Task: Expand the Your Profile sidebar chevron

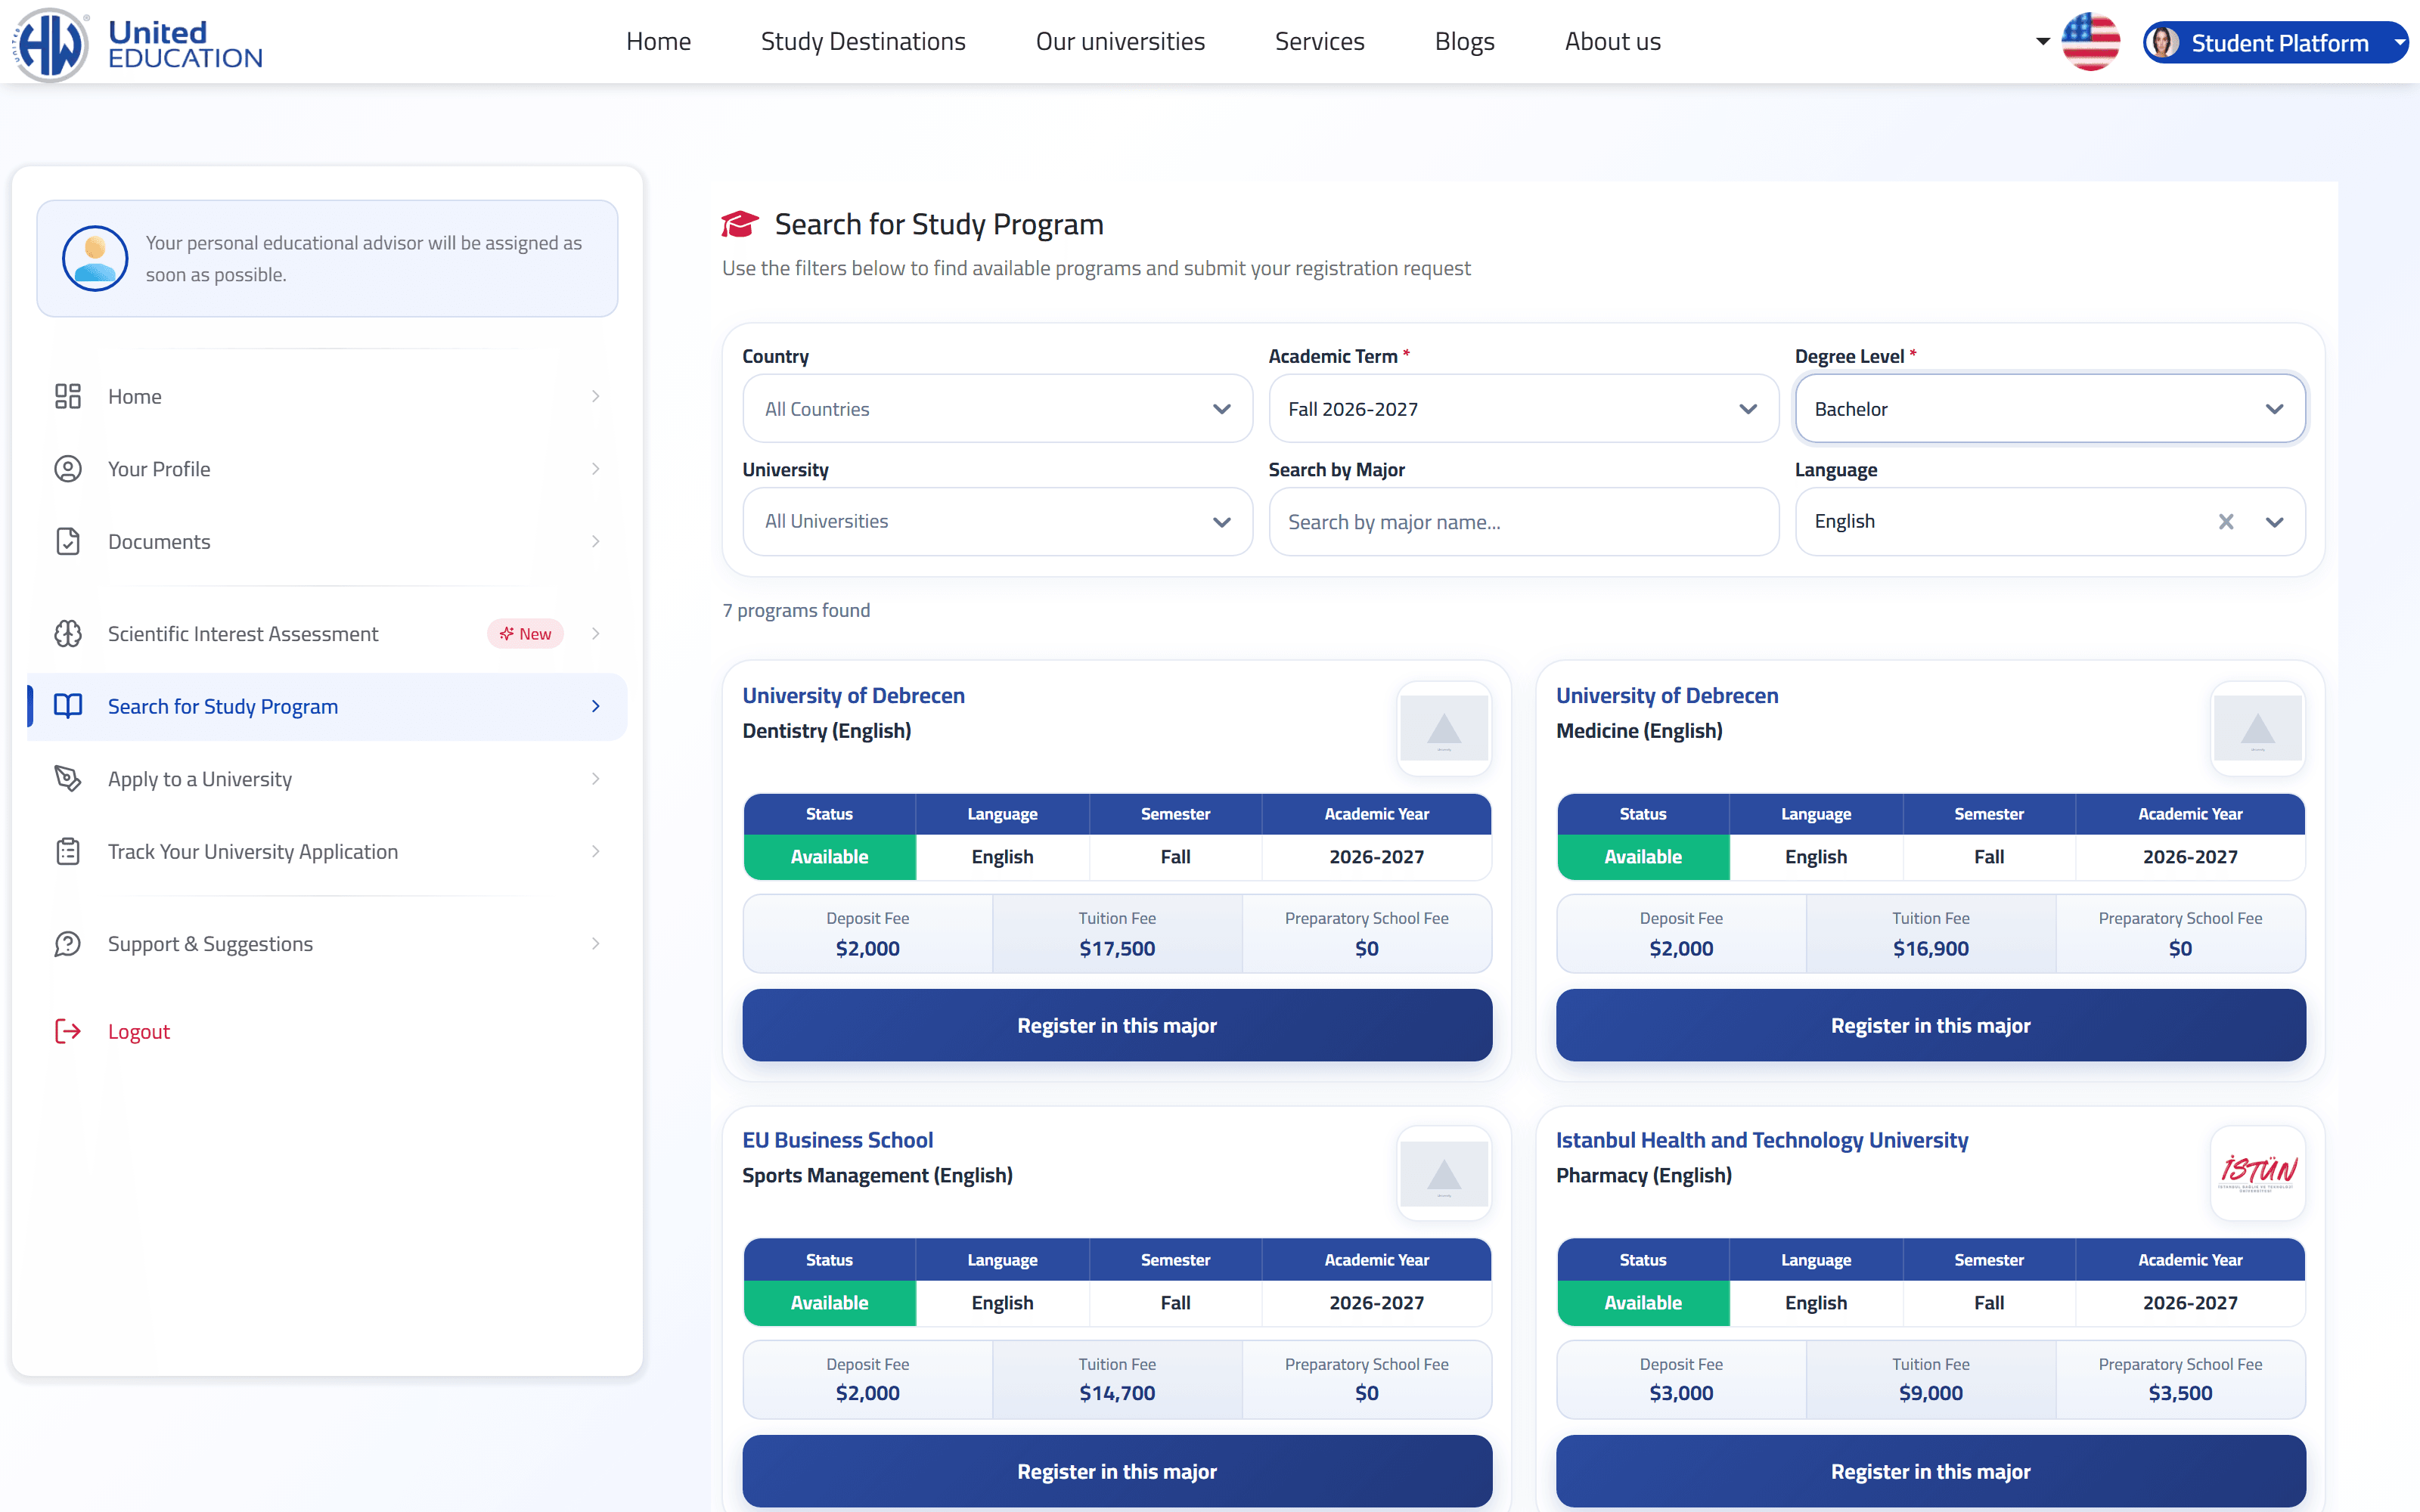Action: pos(596,469)
